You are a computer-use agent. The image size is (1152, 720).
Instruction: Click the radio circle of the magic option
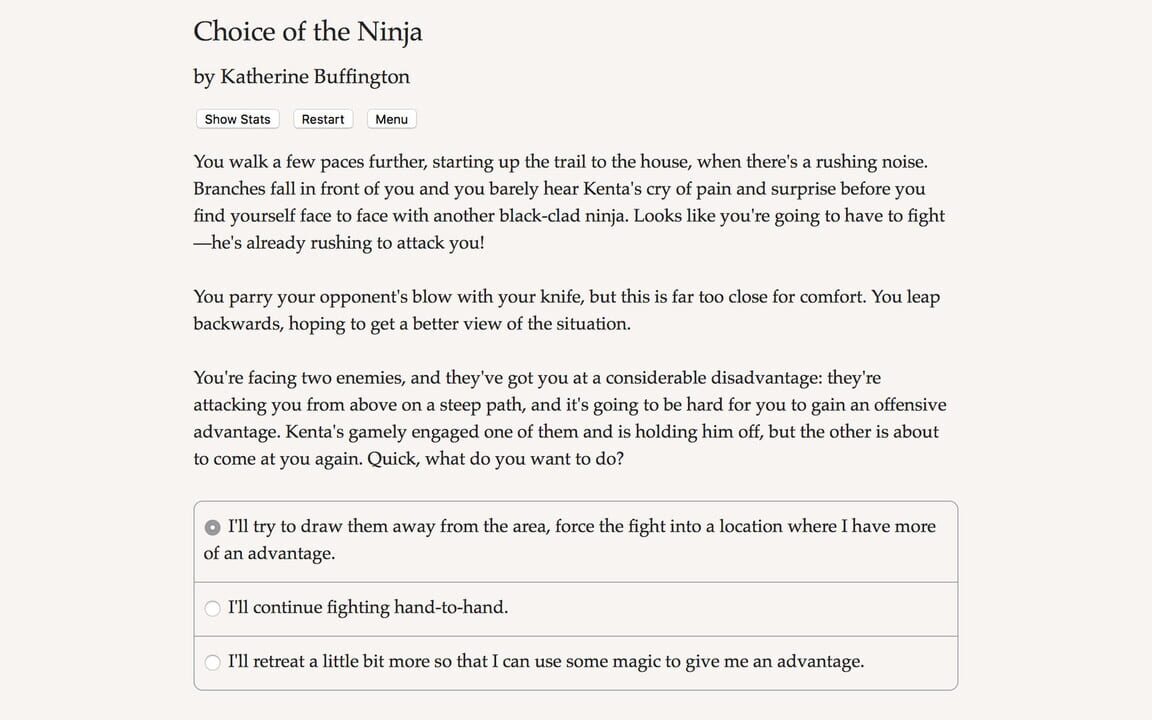tap(212, 662)
